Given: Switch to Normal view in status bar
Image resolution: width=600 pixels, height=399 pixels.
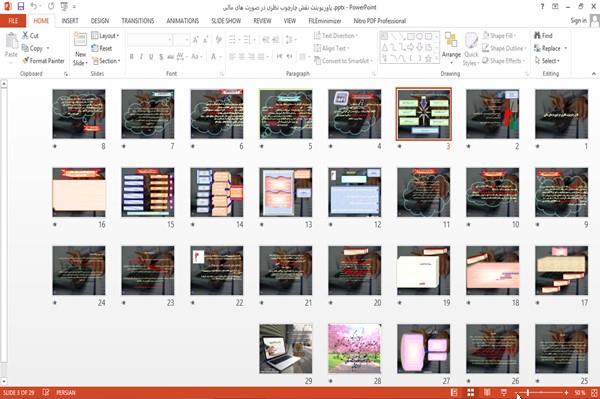Looking at the screenshot, I should pyautogui.click(x=454, y=392).
